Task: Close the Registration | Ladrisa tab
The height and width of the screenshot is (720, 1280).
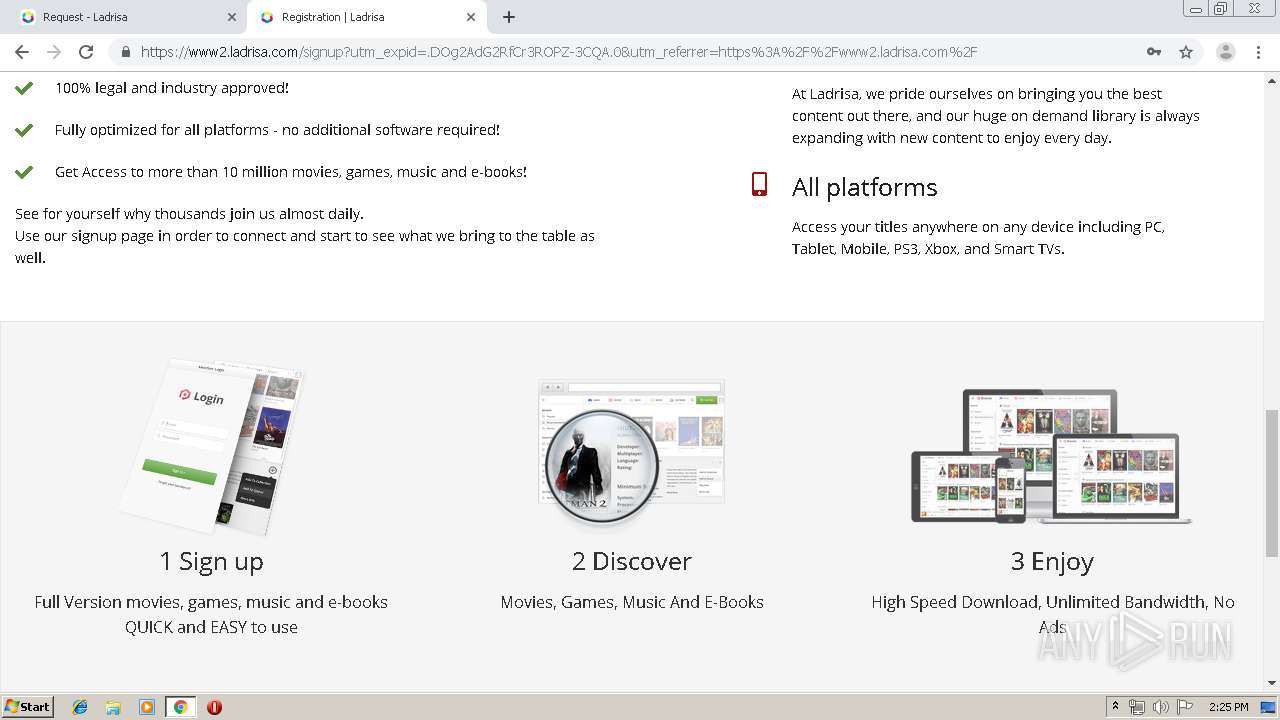Action: click(470, 17)
